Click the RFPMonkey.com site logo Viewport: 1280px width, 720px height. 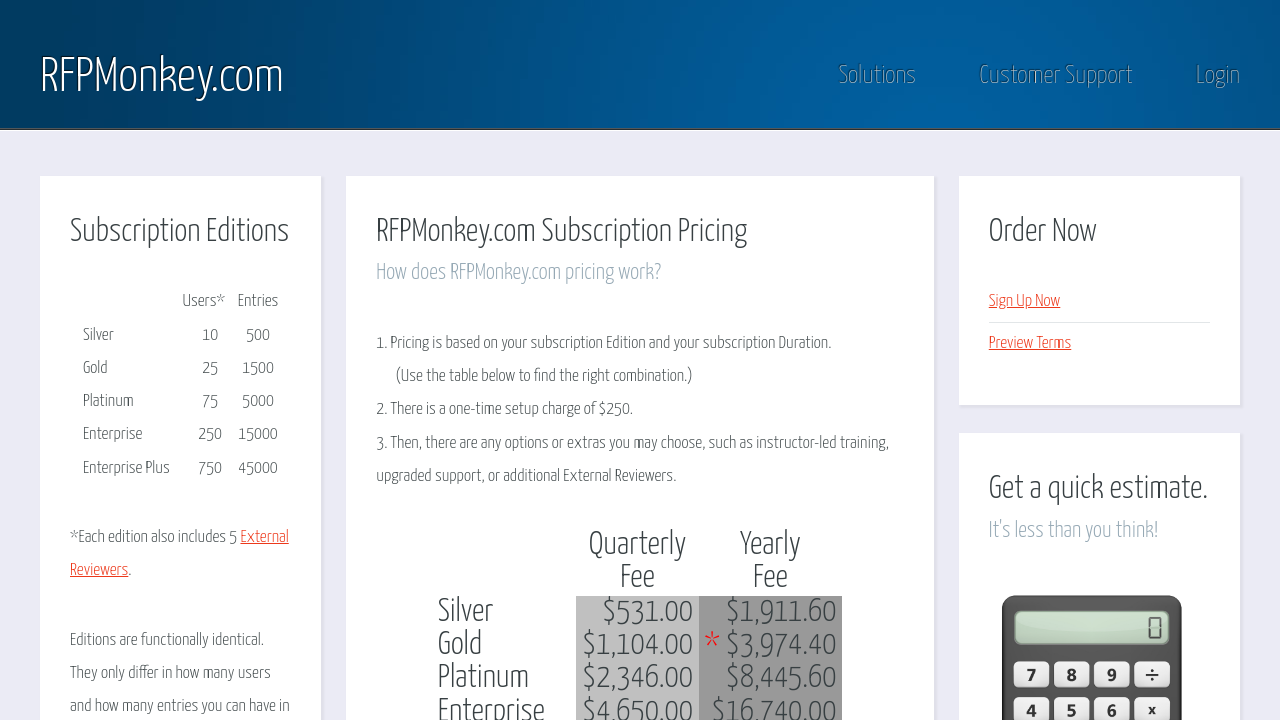(x=162, y=76)
